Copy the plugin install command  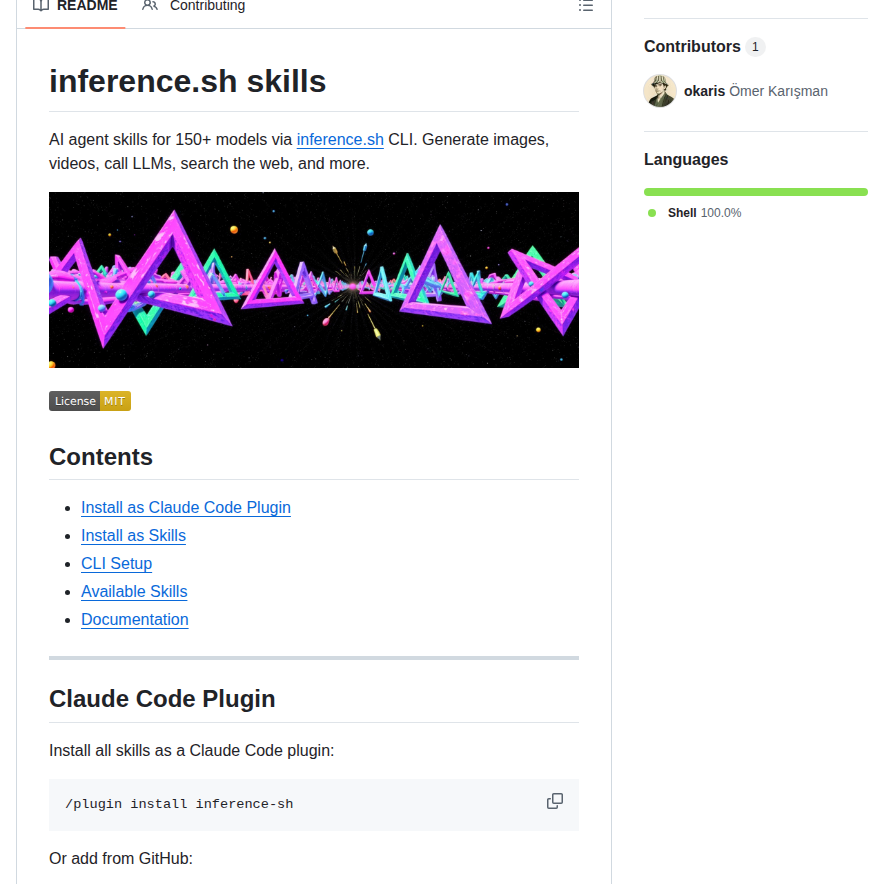555,801
